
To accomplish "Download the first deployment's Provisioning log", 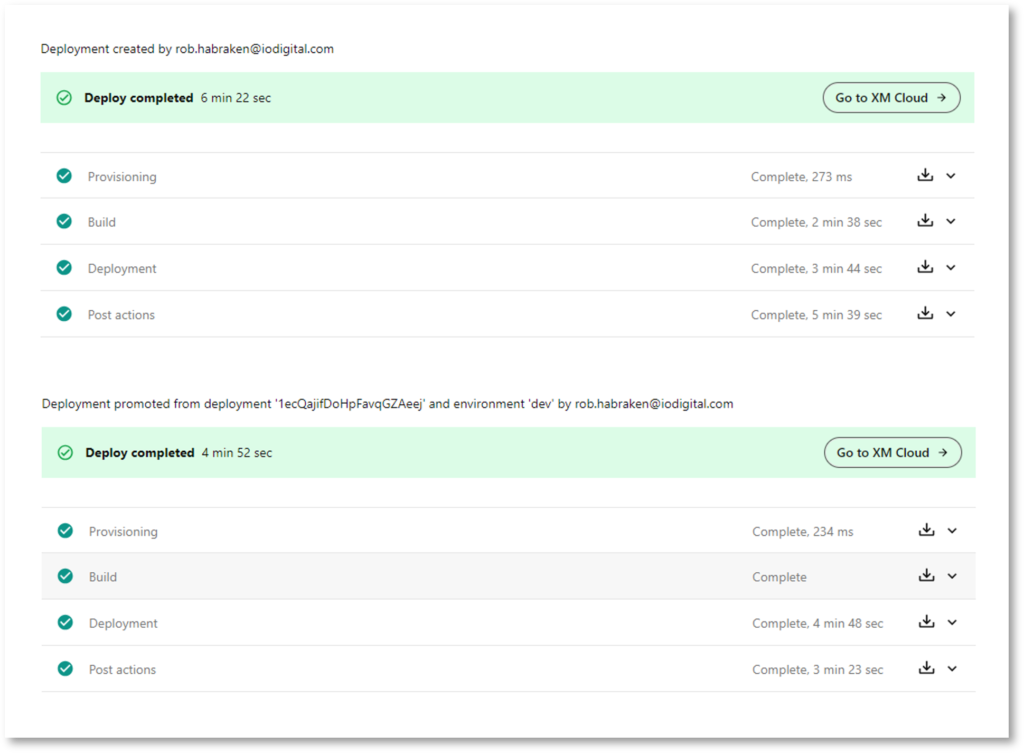I will (925, 175).
